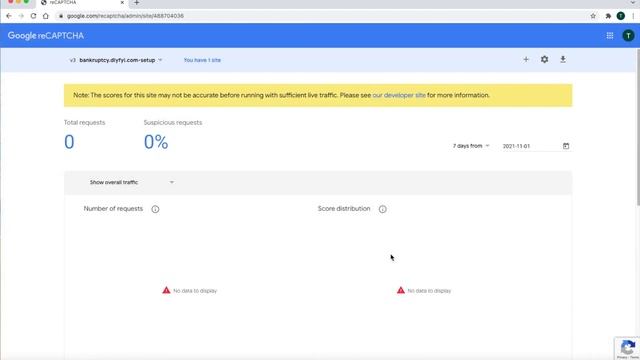
Task: Click the reCAPTCHA badge icon
Action: click(x=628, y=348)
